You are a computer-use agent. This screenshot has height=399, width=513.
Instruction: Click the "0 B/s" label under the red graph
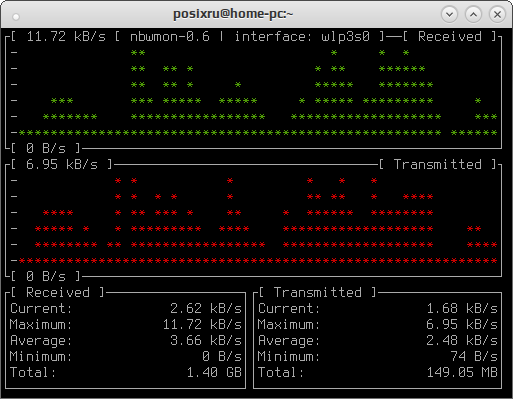point(46,276)
